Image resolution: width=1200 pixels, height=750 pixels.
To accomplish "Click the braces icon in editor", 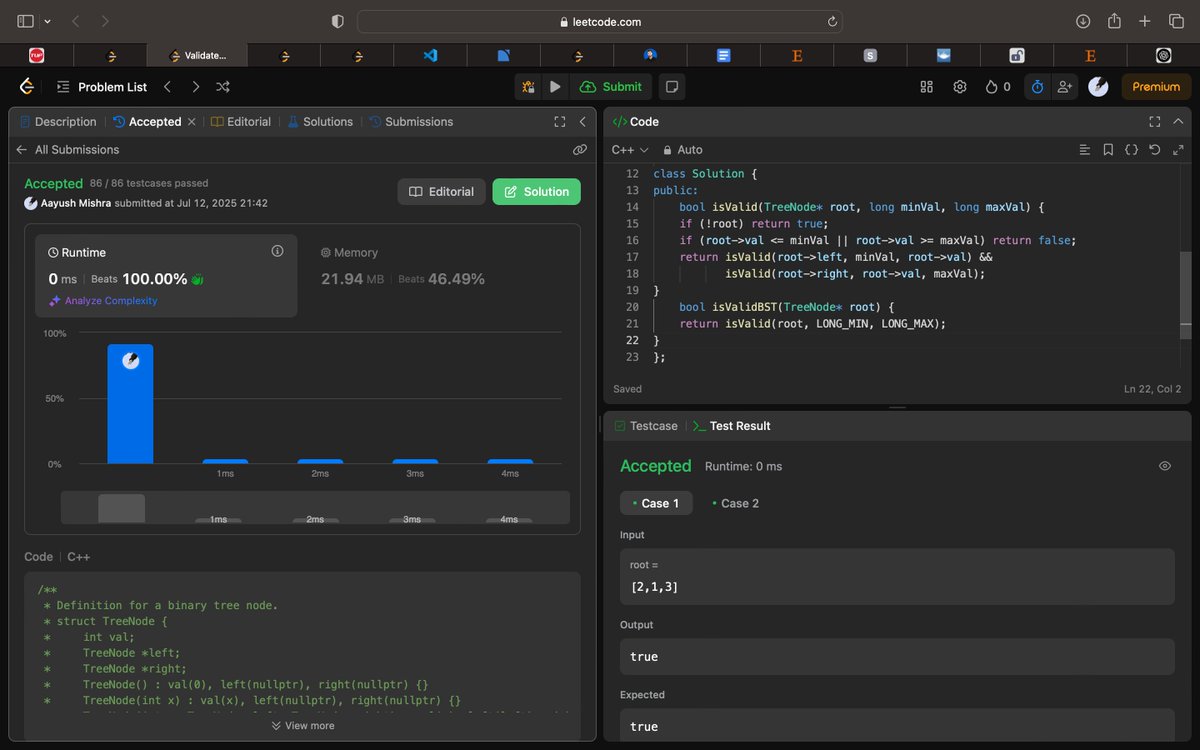I will point(1131,150).
